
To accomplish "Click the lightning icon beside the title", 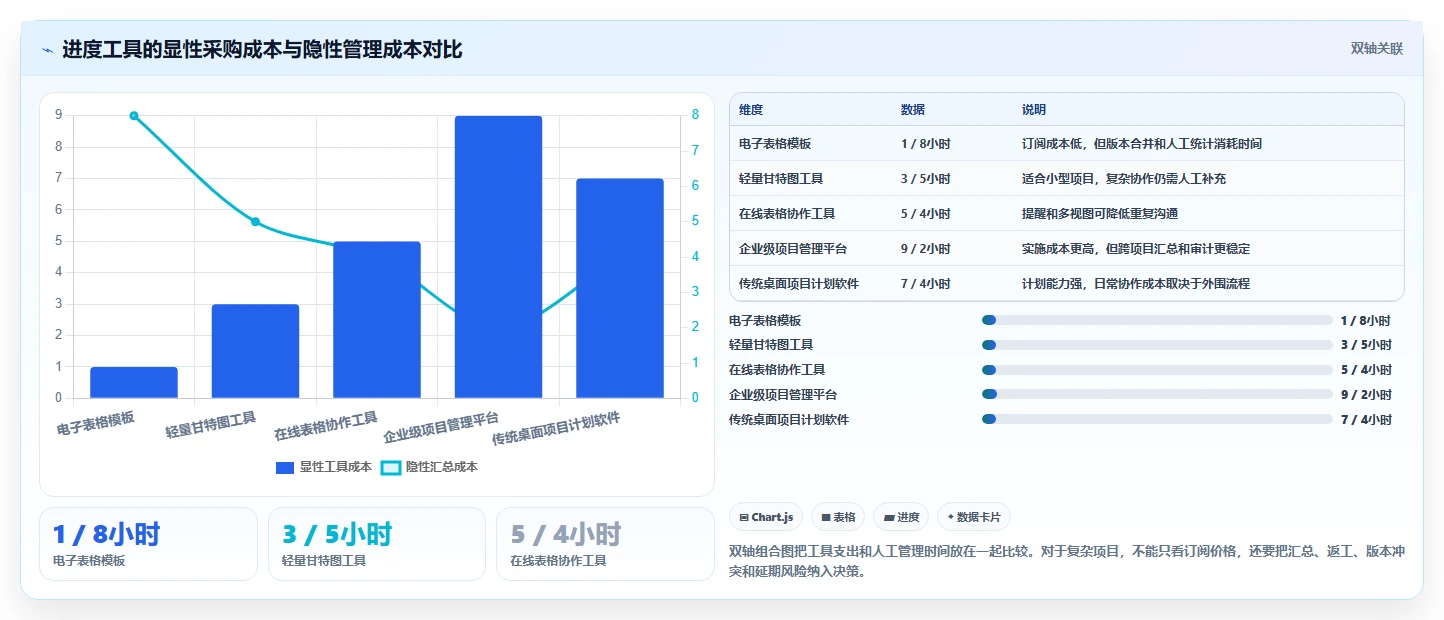I will [48, 50].
